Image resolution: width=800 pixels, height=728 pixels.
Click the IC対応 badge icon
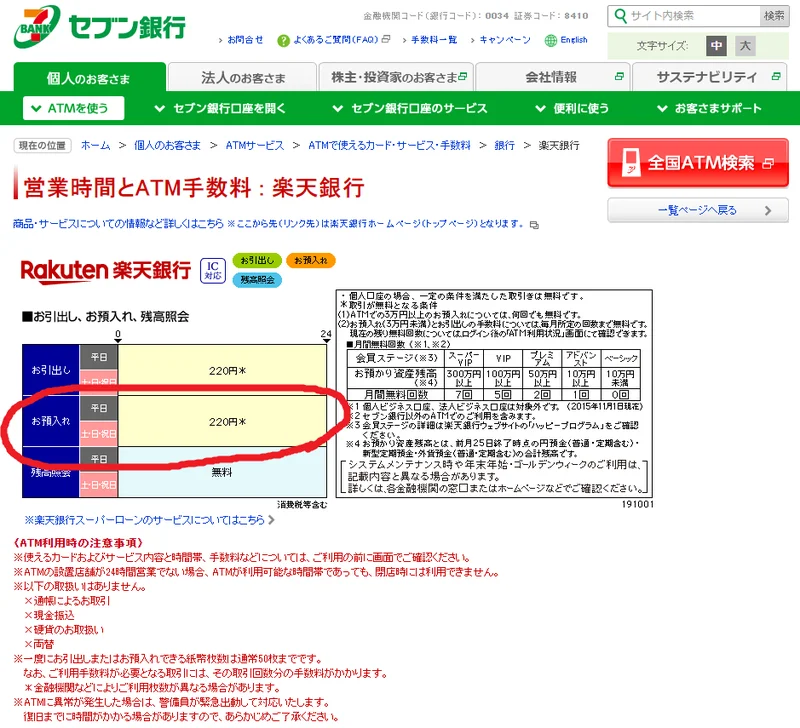213,270
